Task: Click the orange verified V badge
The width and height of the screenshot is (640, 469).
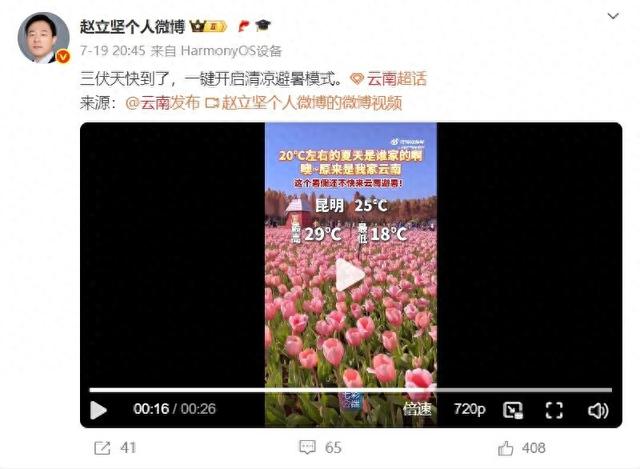Action: pyautogui.click(x=62, y=57)
